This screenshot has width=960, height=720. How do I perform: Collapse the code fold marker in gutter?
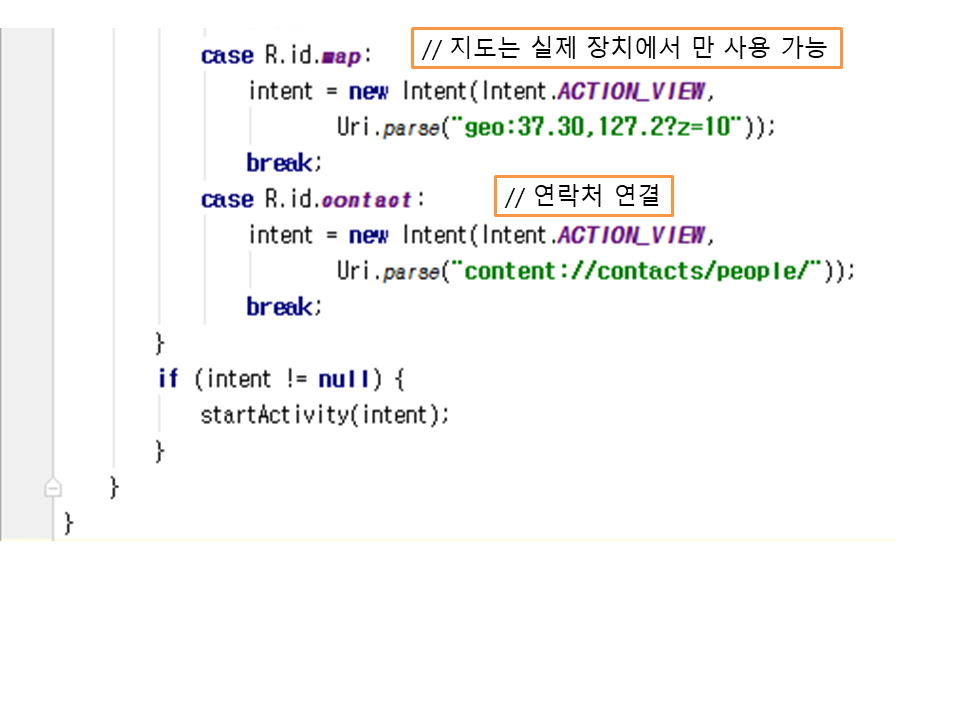click(53, 487)
